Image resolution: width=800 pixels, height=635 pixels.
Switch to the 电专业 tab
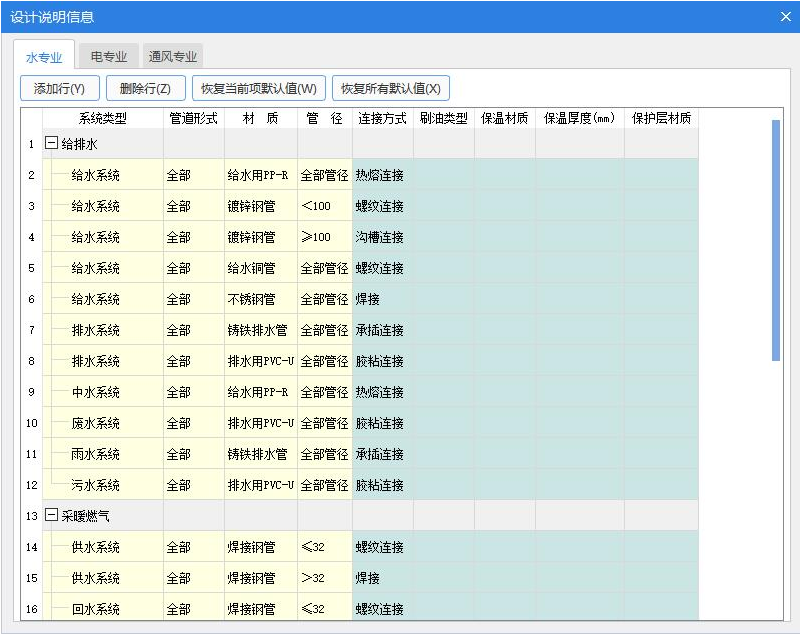(x=109, y=57)
